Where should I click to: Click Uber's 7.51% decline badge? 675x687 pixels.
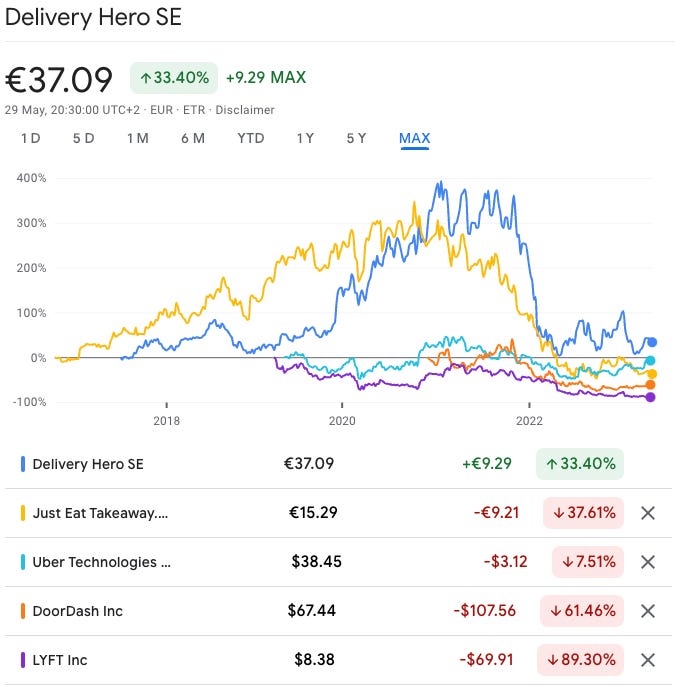click(588, 562)
